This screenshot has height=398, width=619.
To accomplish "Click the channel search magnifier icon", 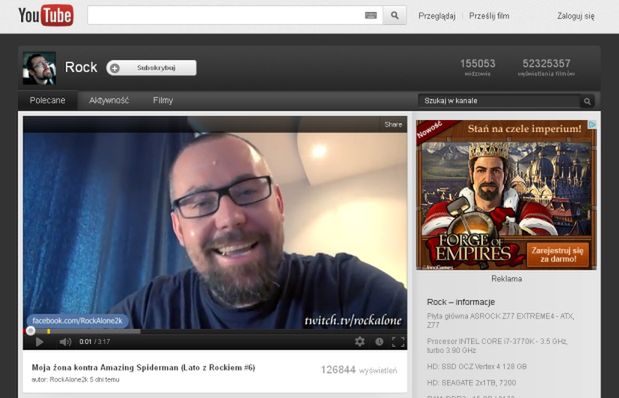I will [587, 101].
